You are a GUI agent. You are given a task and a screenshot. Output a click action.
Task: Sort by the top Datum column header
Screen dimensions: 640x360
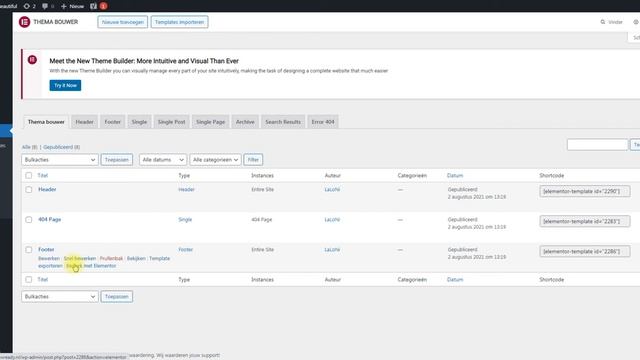pyautogui.click(x=455, y=176)
